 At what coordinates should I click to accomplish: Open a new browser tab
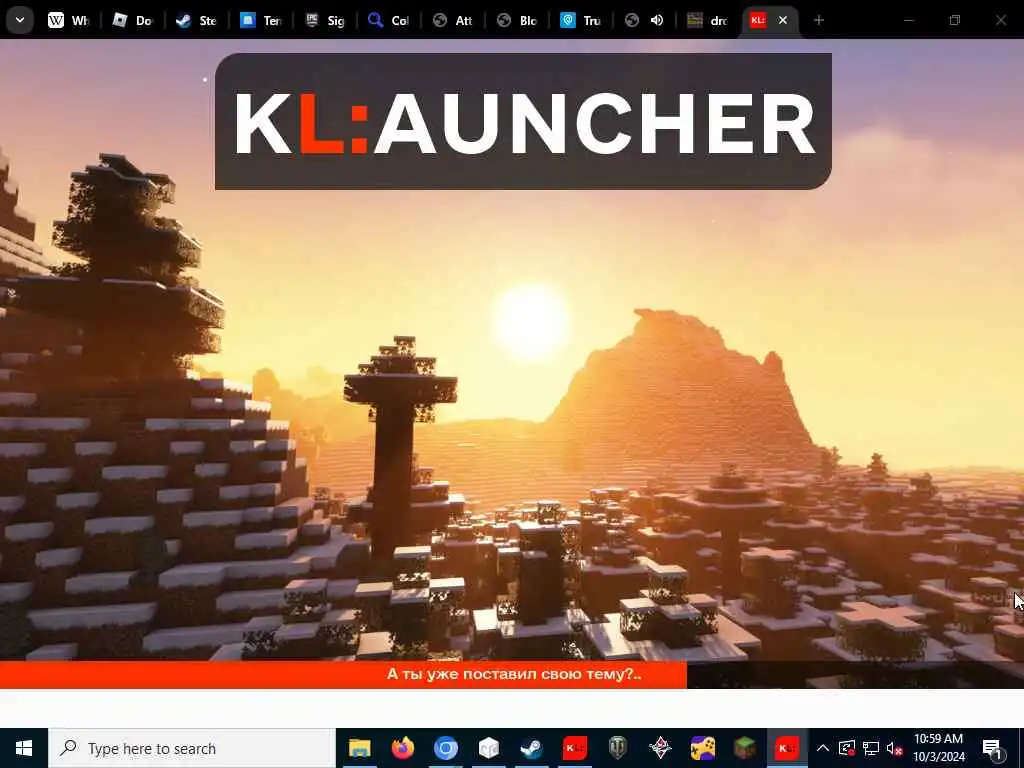[818, 20]
